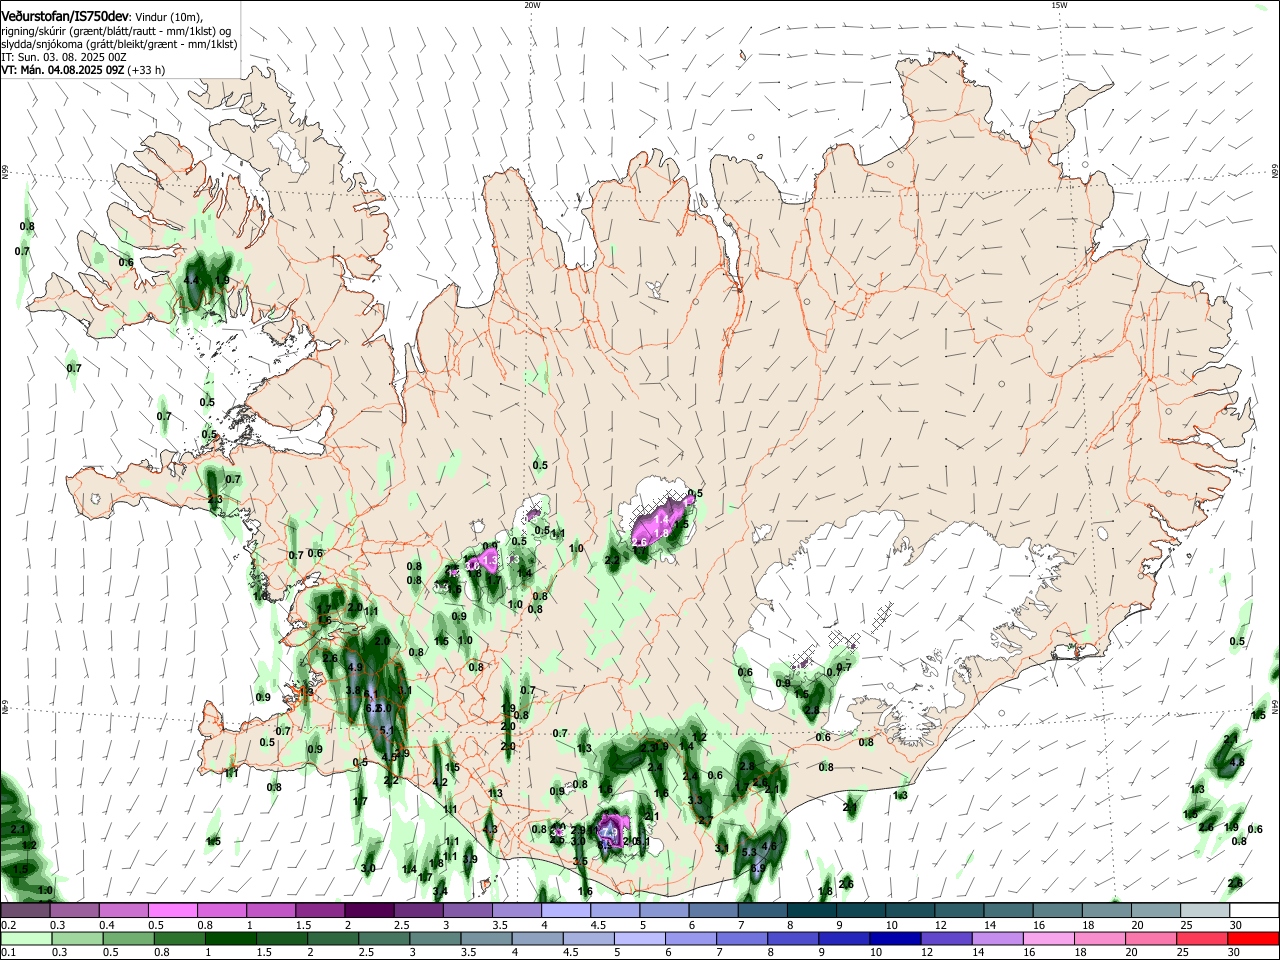Screen dimensions: 1280x960
Task: Pick the red lower legend swatch after 30
Action: 1252,938
